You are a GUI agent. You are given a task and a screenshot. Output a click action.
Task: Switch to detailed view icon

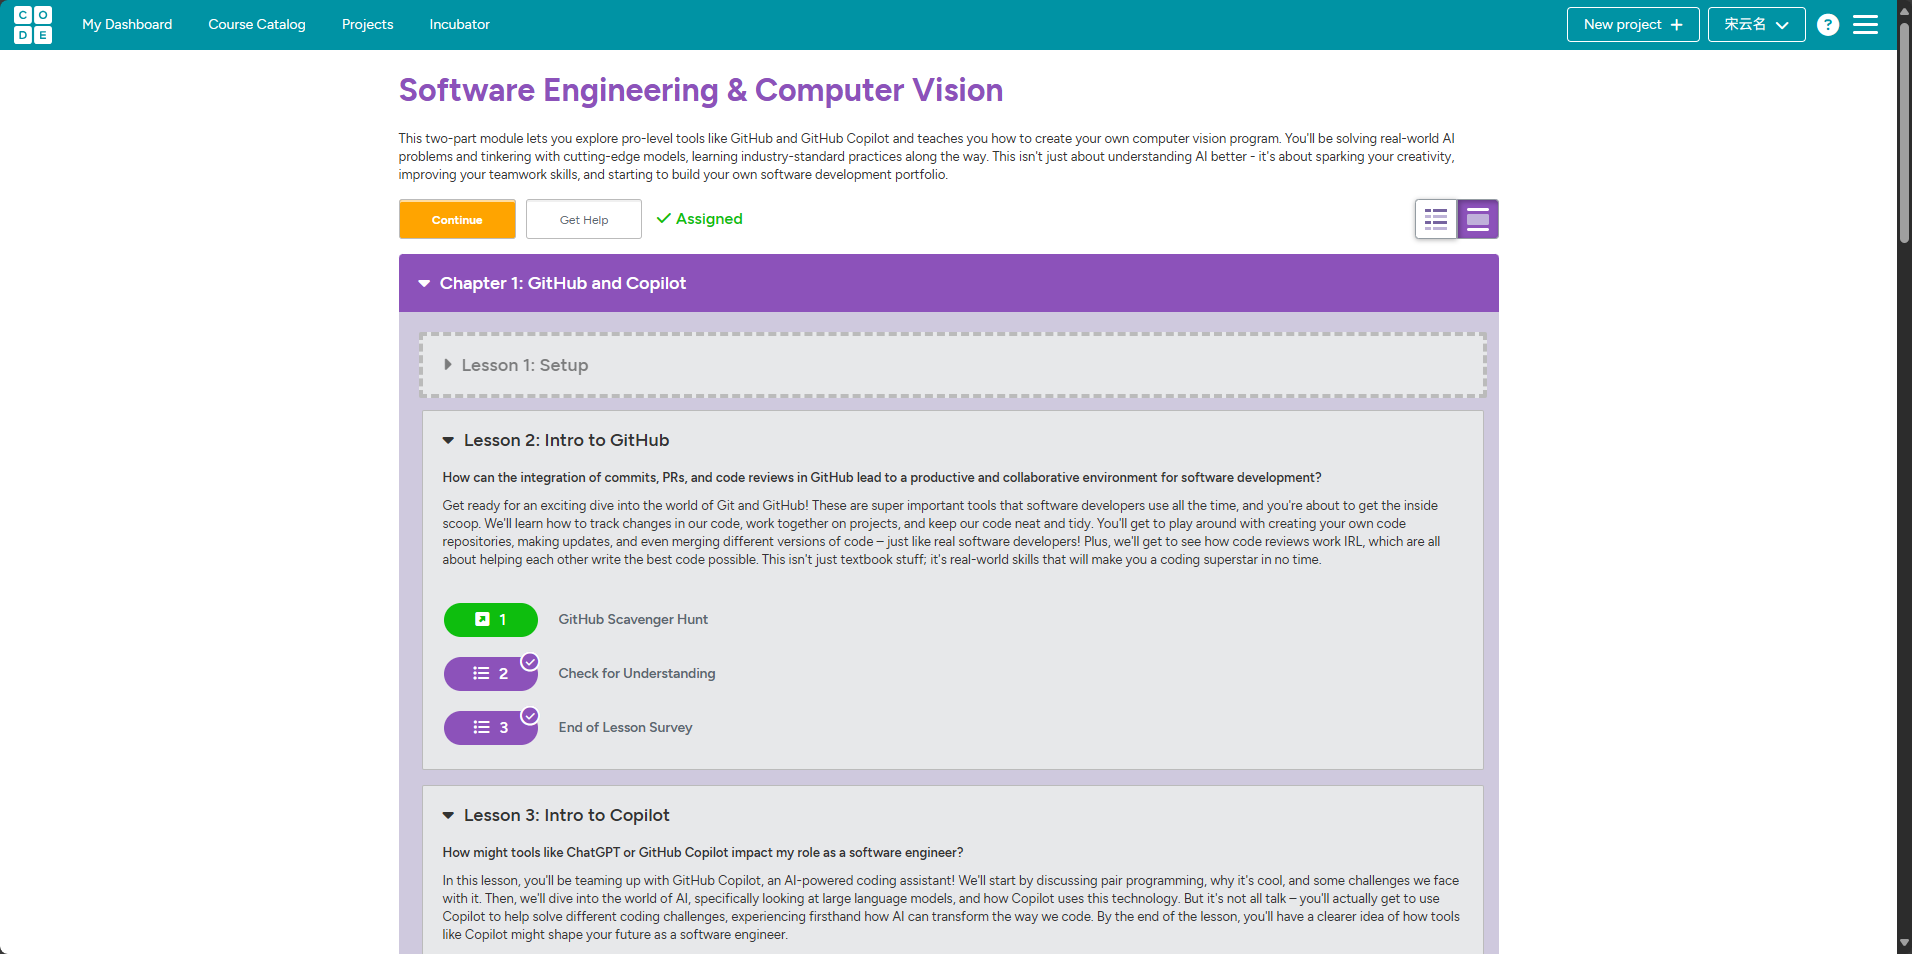pos(1478,219)
